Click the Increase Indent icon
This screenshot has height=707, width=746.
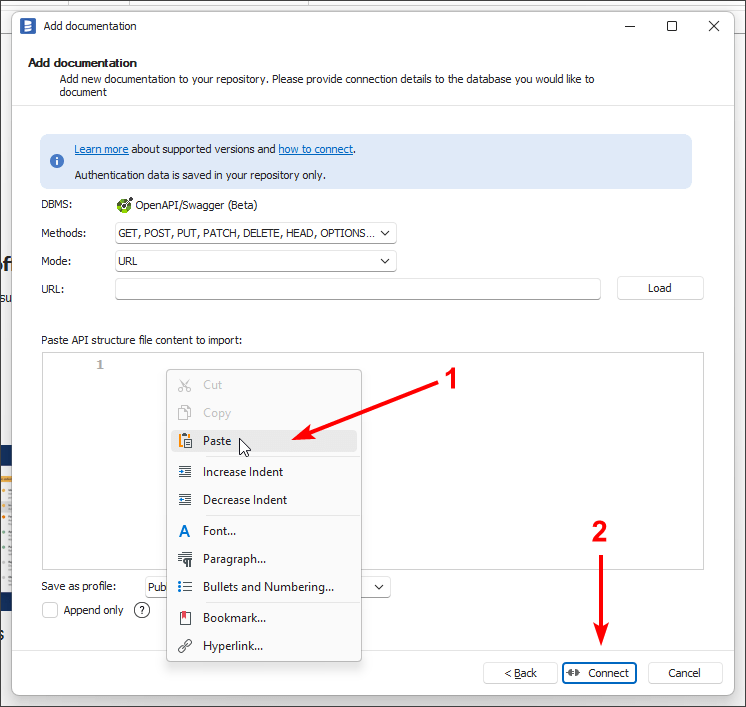[185, 471]
